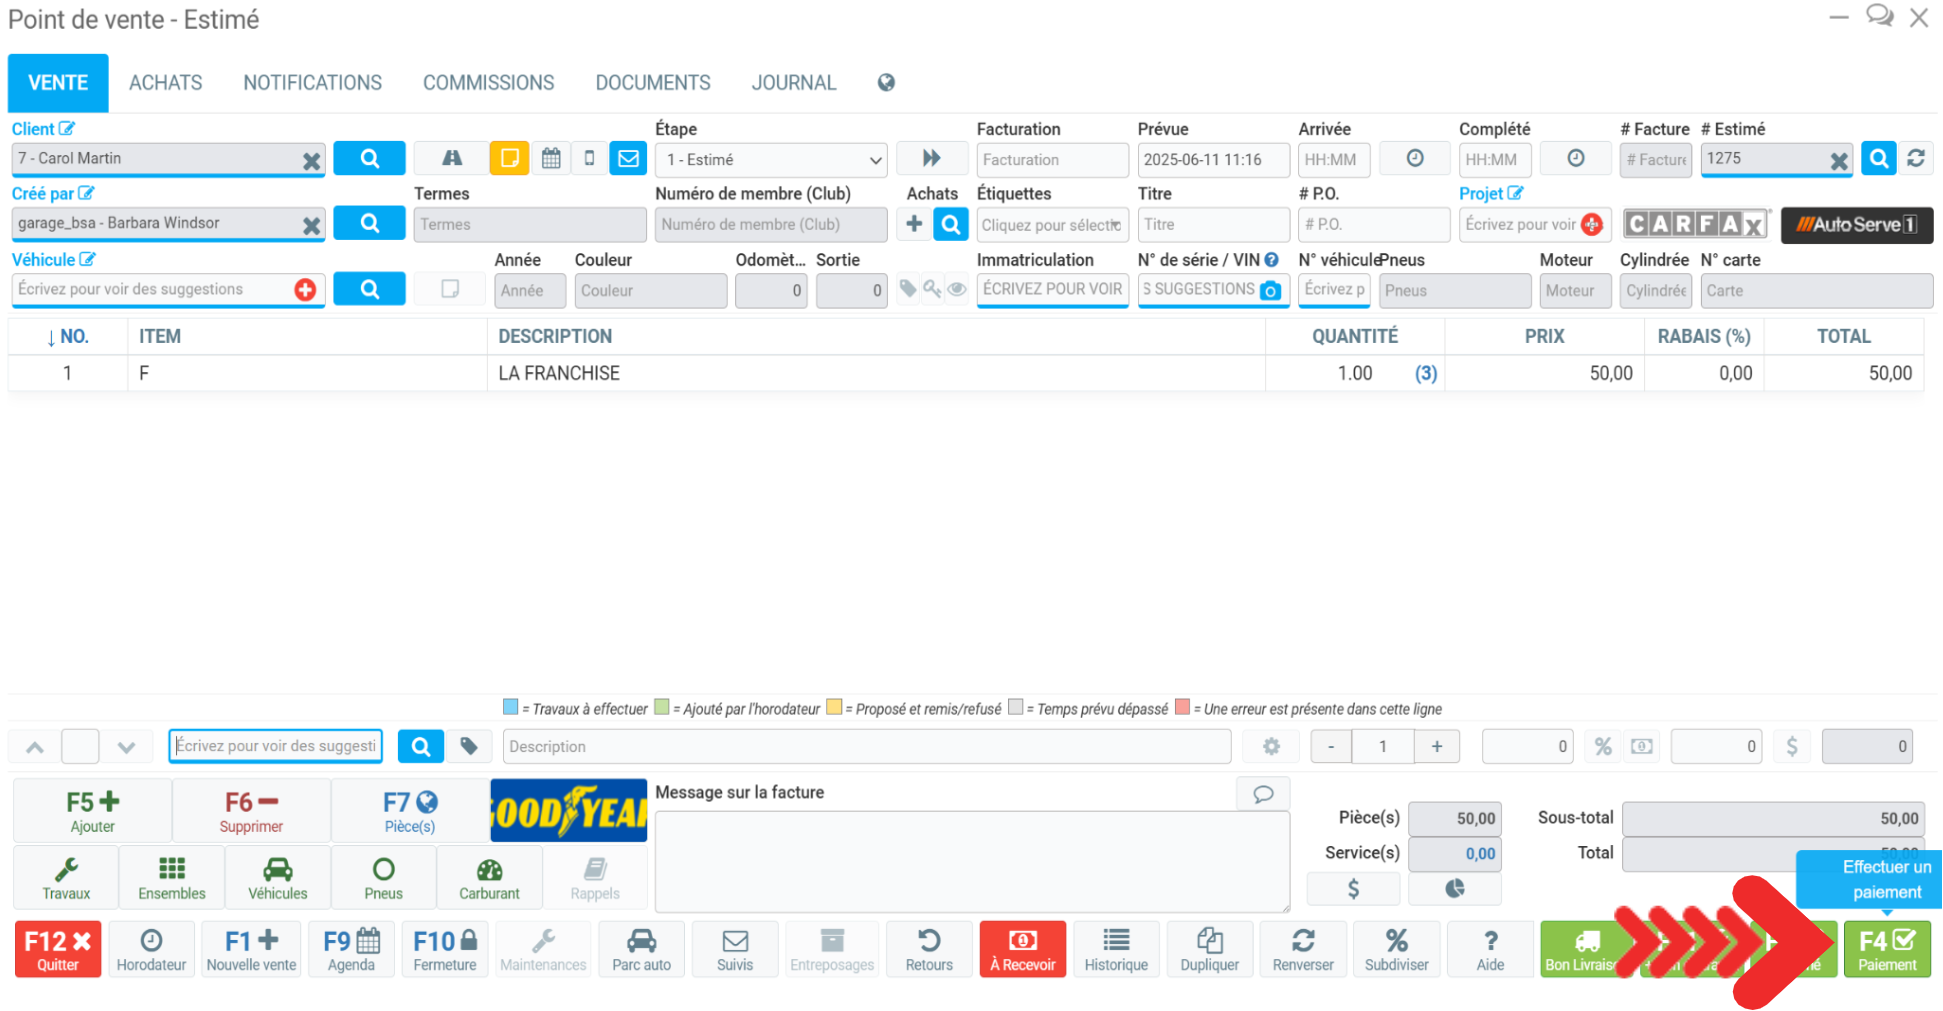This screenshot has height=1011, width=1943.
Task: Open the Horodateur clock tool
Action: [x=151, y=948]
